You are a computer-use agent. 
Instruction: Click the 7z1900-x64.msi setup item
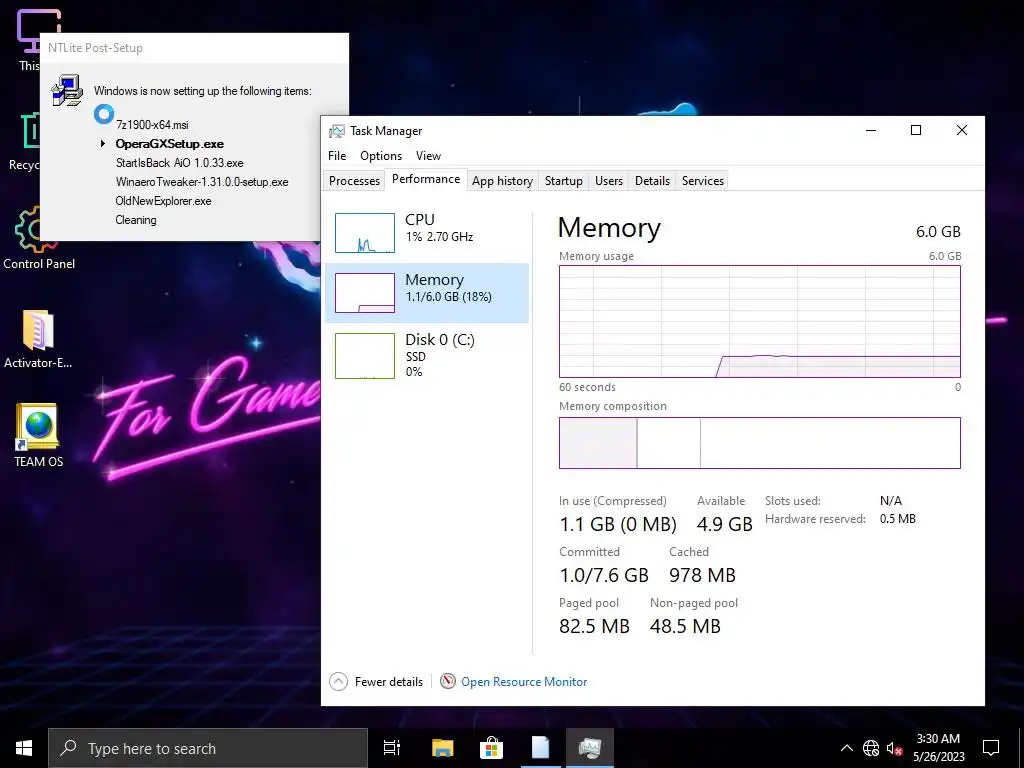152,125
